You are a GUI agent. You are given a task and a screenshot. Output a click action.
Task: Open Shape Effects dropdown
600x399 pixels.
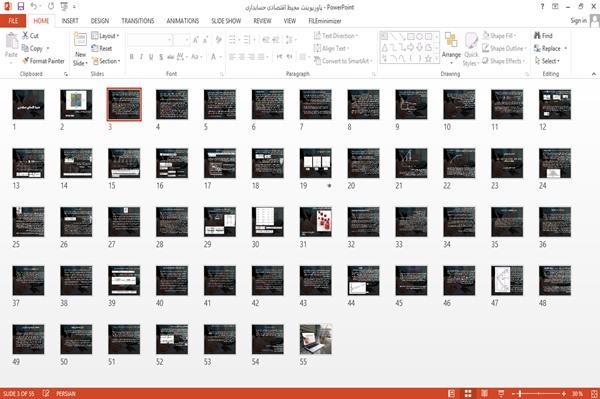[x=504, y=61]
